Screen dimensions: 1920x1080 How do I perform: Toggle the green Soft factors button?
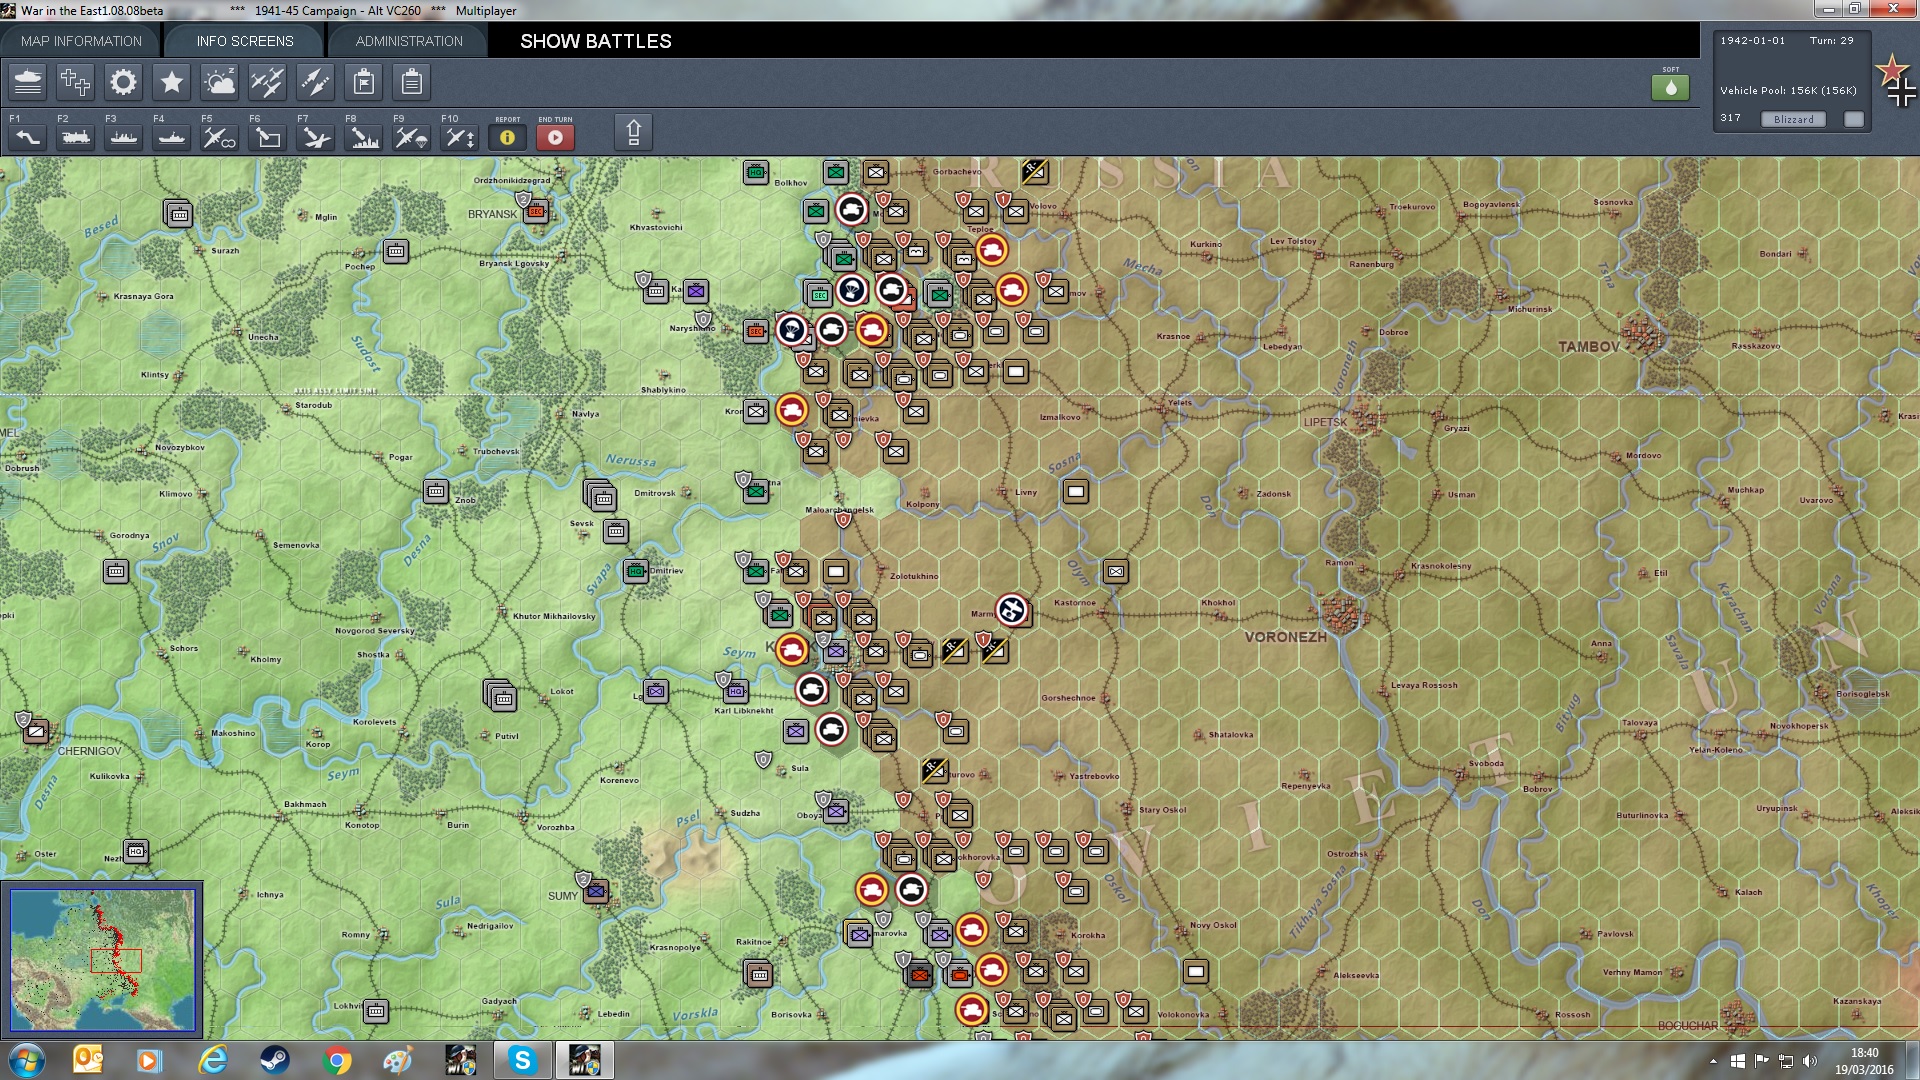(x=1670, y=87)
